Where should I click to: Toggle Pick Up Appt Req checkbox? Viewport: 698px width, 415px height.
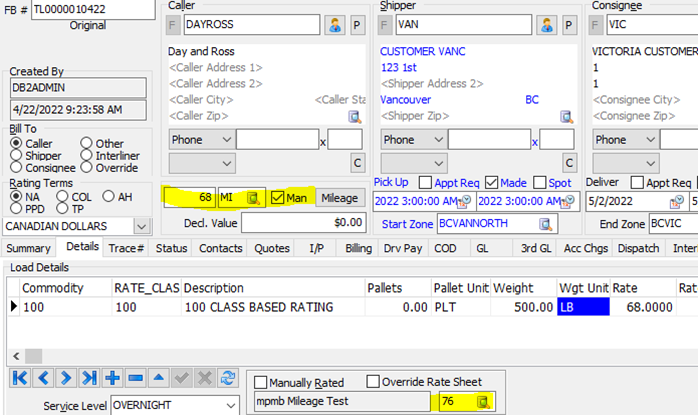426,182
